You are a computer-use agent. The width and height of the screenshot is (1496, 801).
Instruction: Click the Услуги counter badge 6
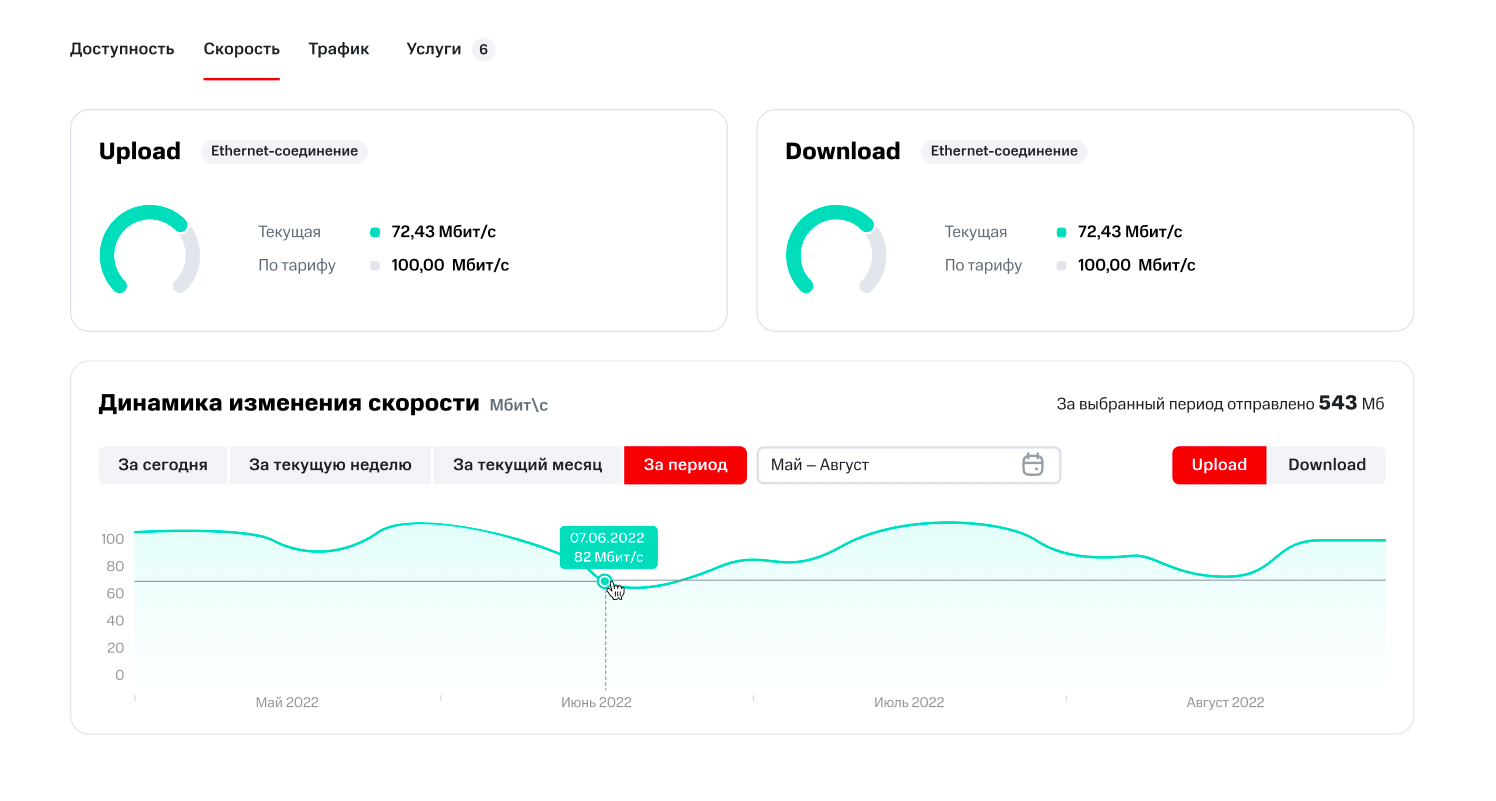click(x=483, y=49)
